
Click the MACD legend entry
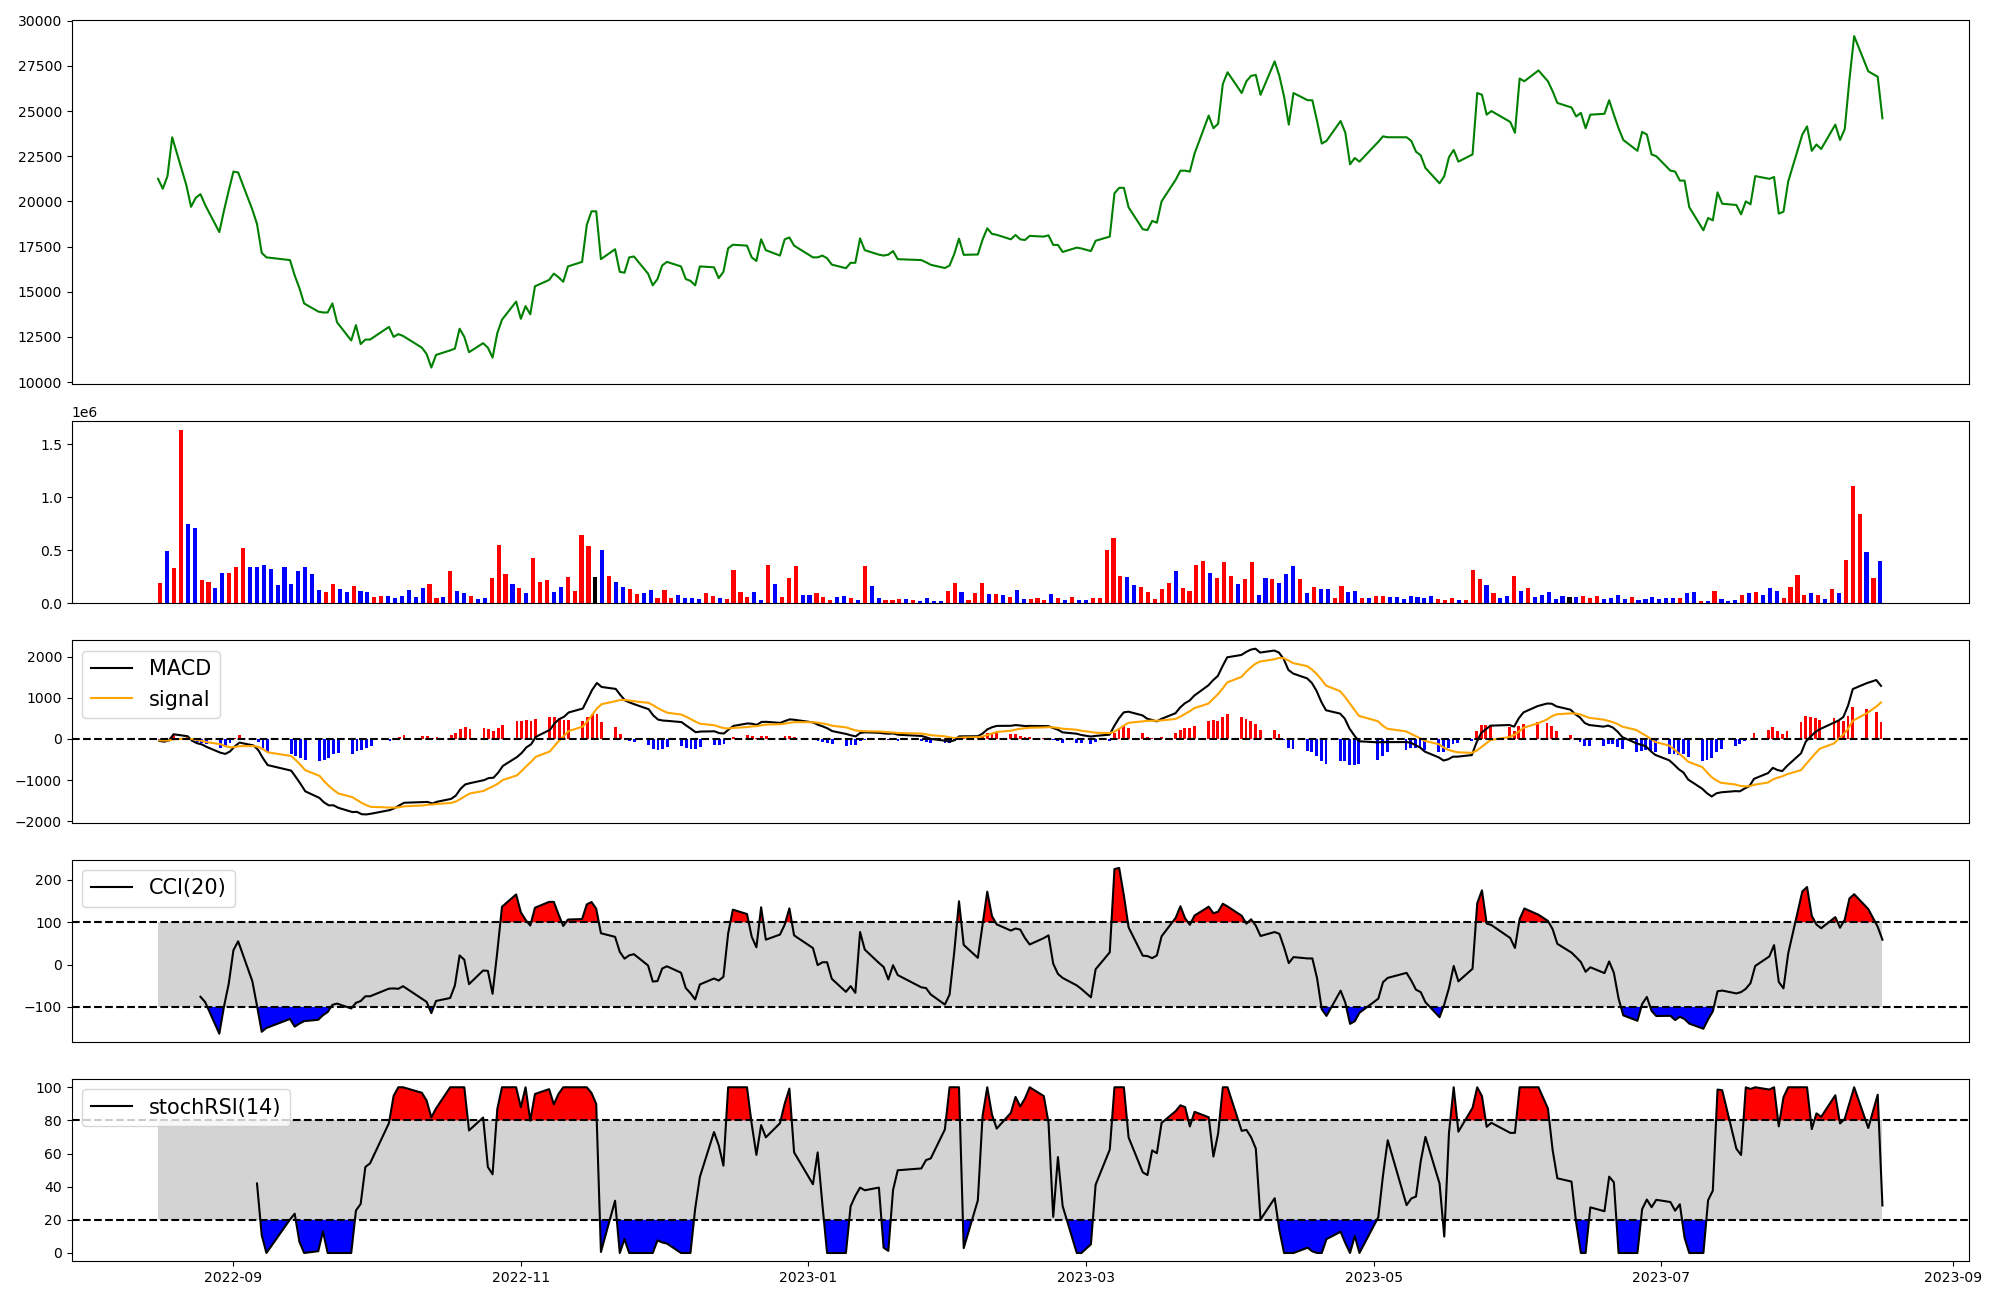[179, 668]
